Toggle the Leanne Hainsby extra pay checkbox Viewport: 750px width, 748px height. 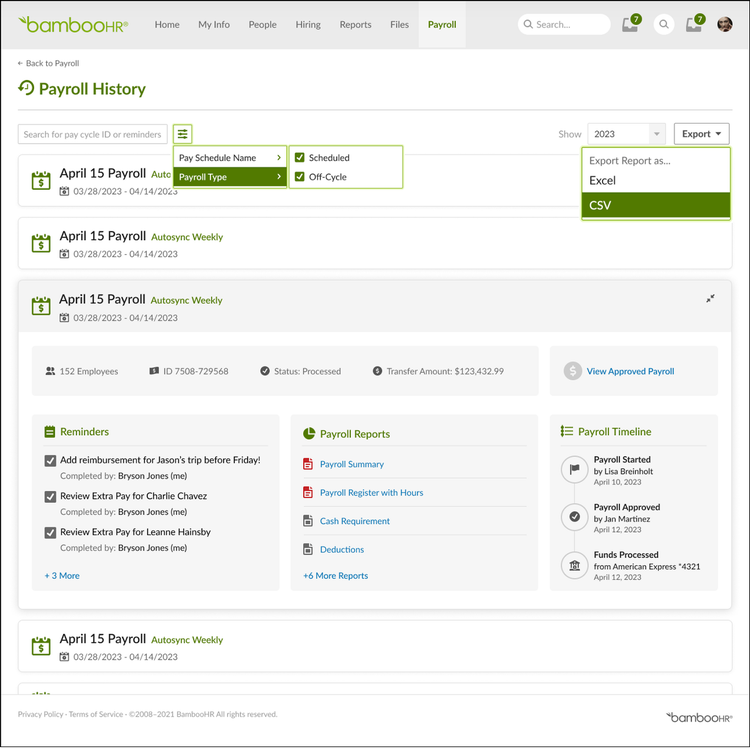pos(50,532)
